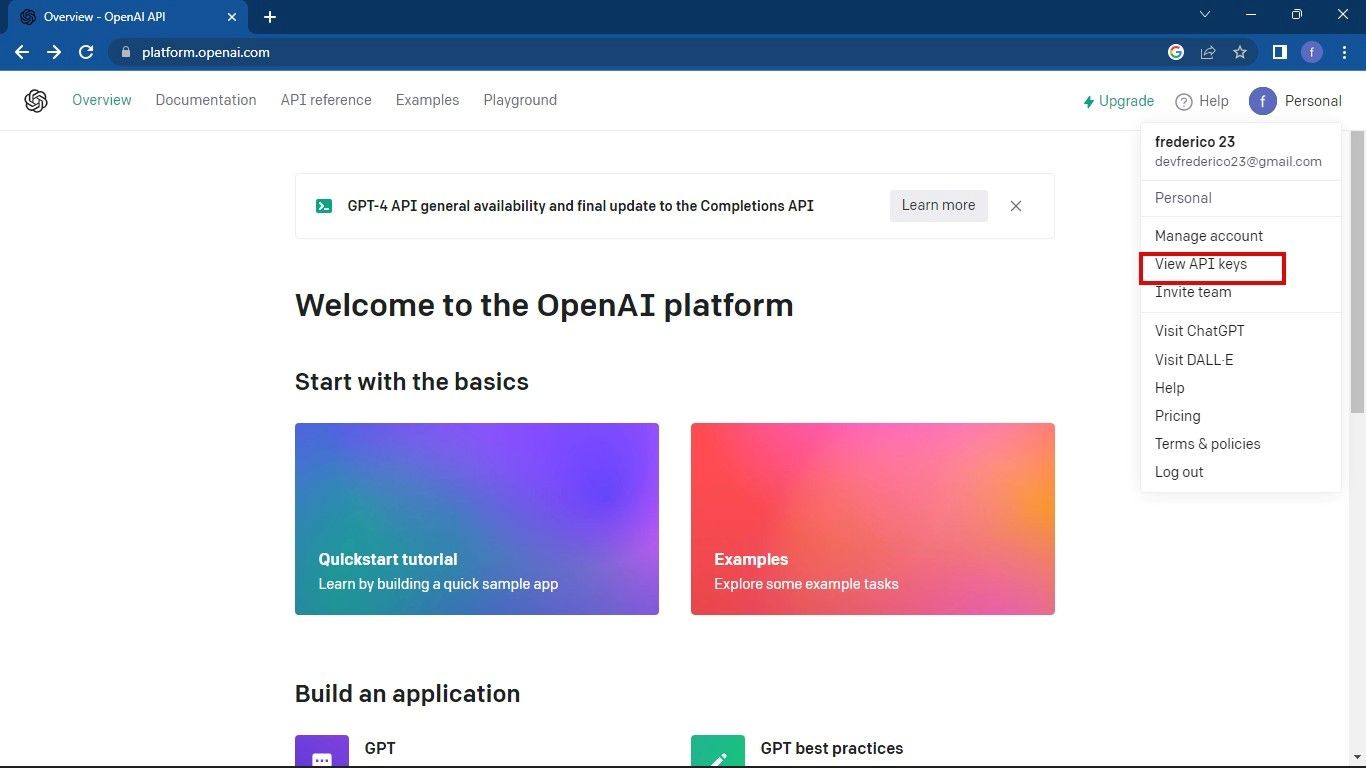Click the browser share icon

tap(1208, 52)
